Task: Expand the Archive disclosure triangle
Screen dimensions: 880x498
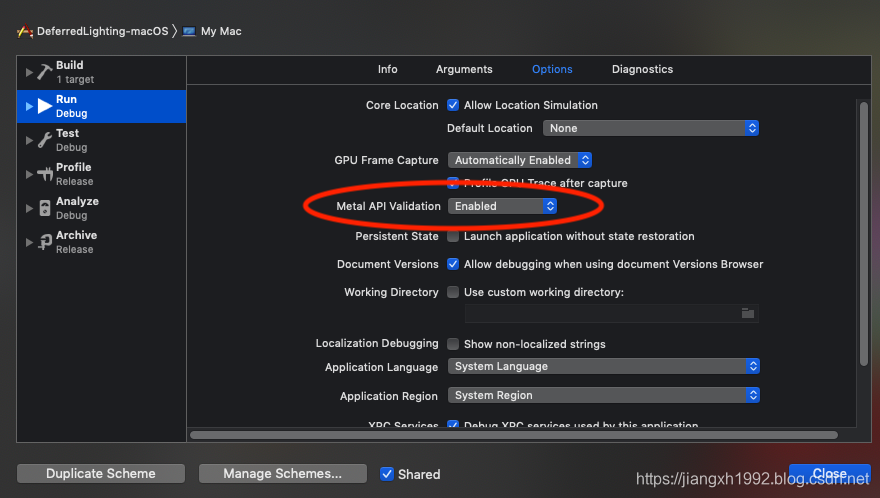Action: [x=29, y=242]
